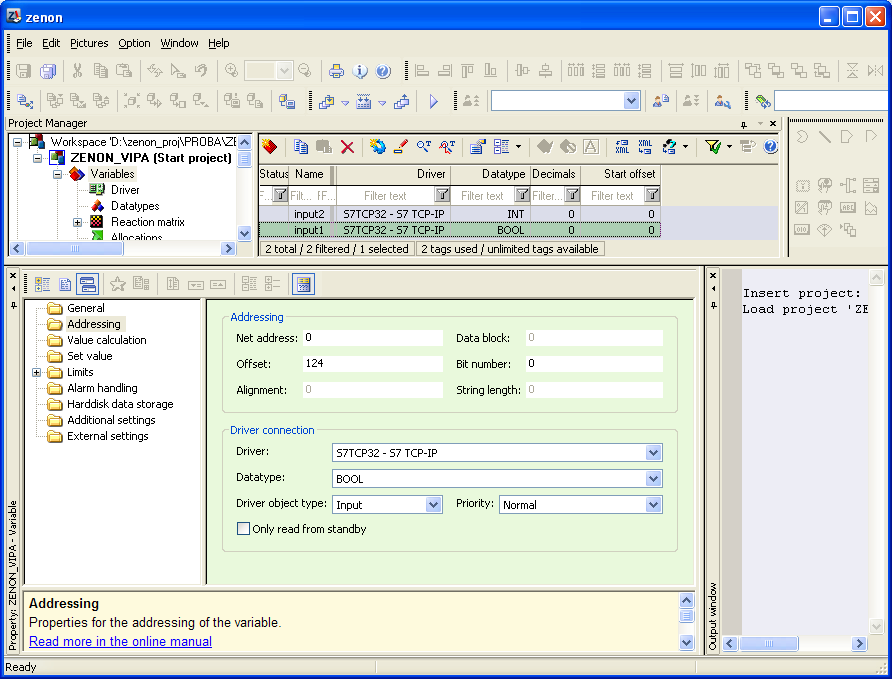
Task: Toggle the 'Only read from standby' checkbox
Action: click(x=243, y=529)
